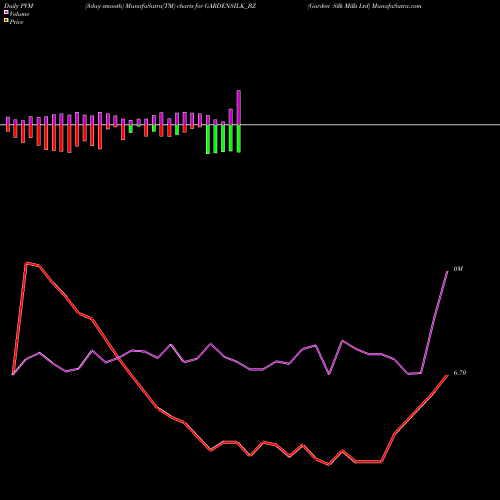This screenshot has height=500, width=500.
Task: Click the Garden Silk Mills Ltd MunafaSutra.com text
Action: 364,6
